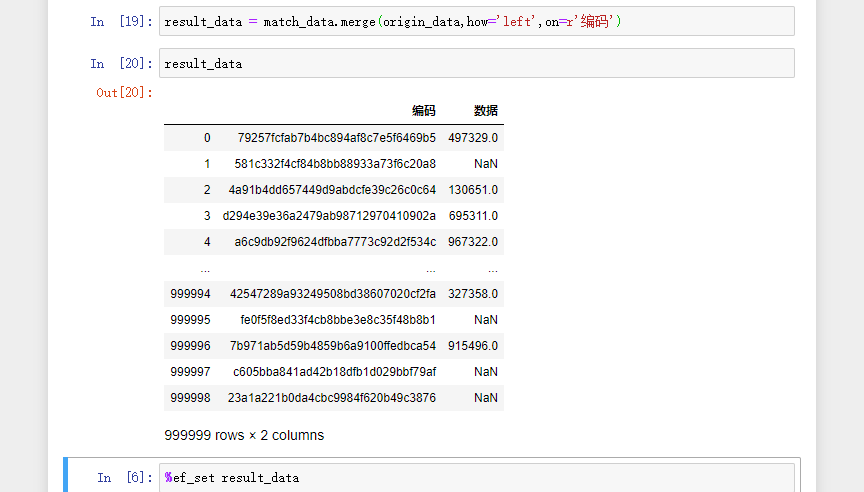Image resolution: width=864 pixels, height=492 pixels.
Task: Select cell a6c9db92f9624dfbba7773c92d2f534c
Action: [x=335, y=242]
